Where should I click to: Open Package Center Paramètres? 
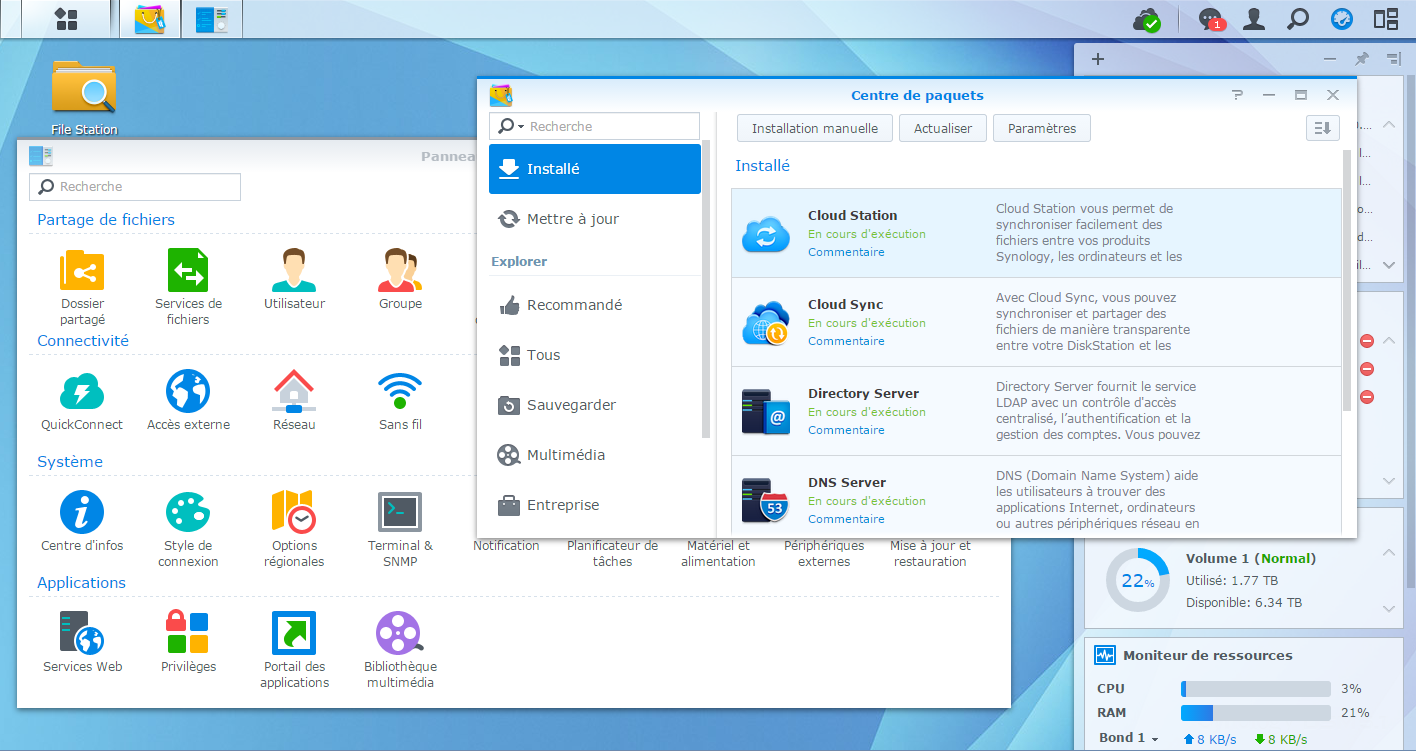(x=1042, y=128)
